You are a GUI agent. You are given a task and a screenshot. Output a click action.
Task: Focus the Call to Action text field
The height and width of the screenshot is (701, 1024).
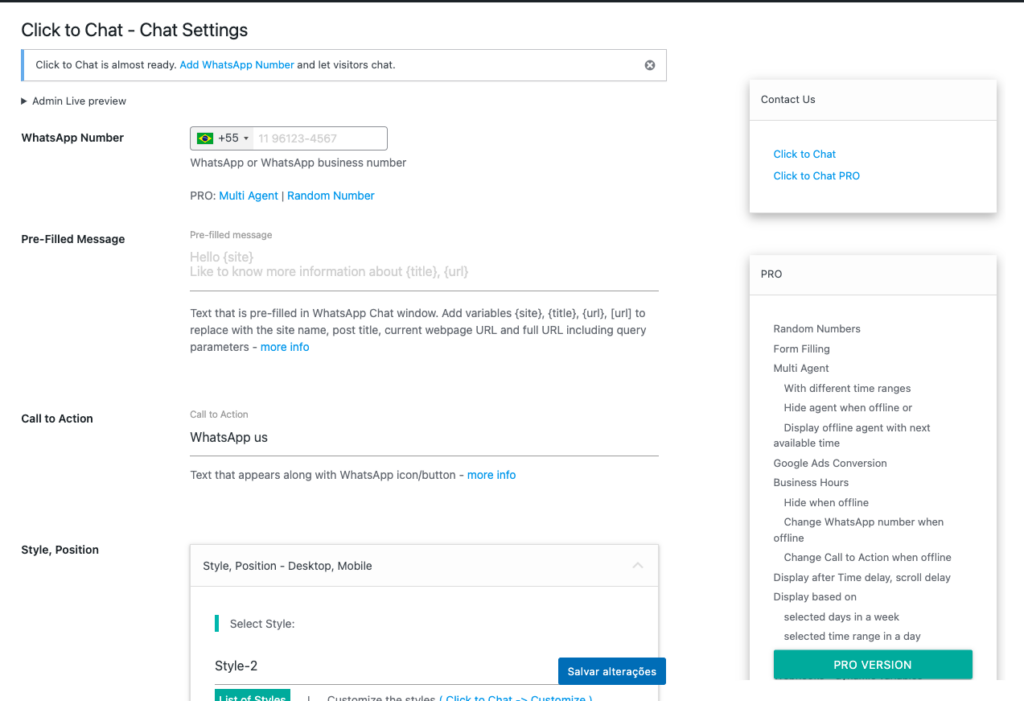click(424, 438)
